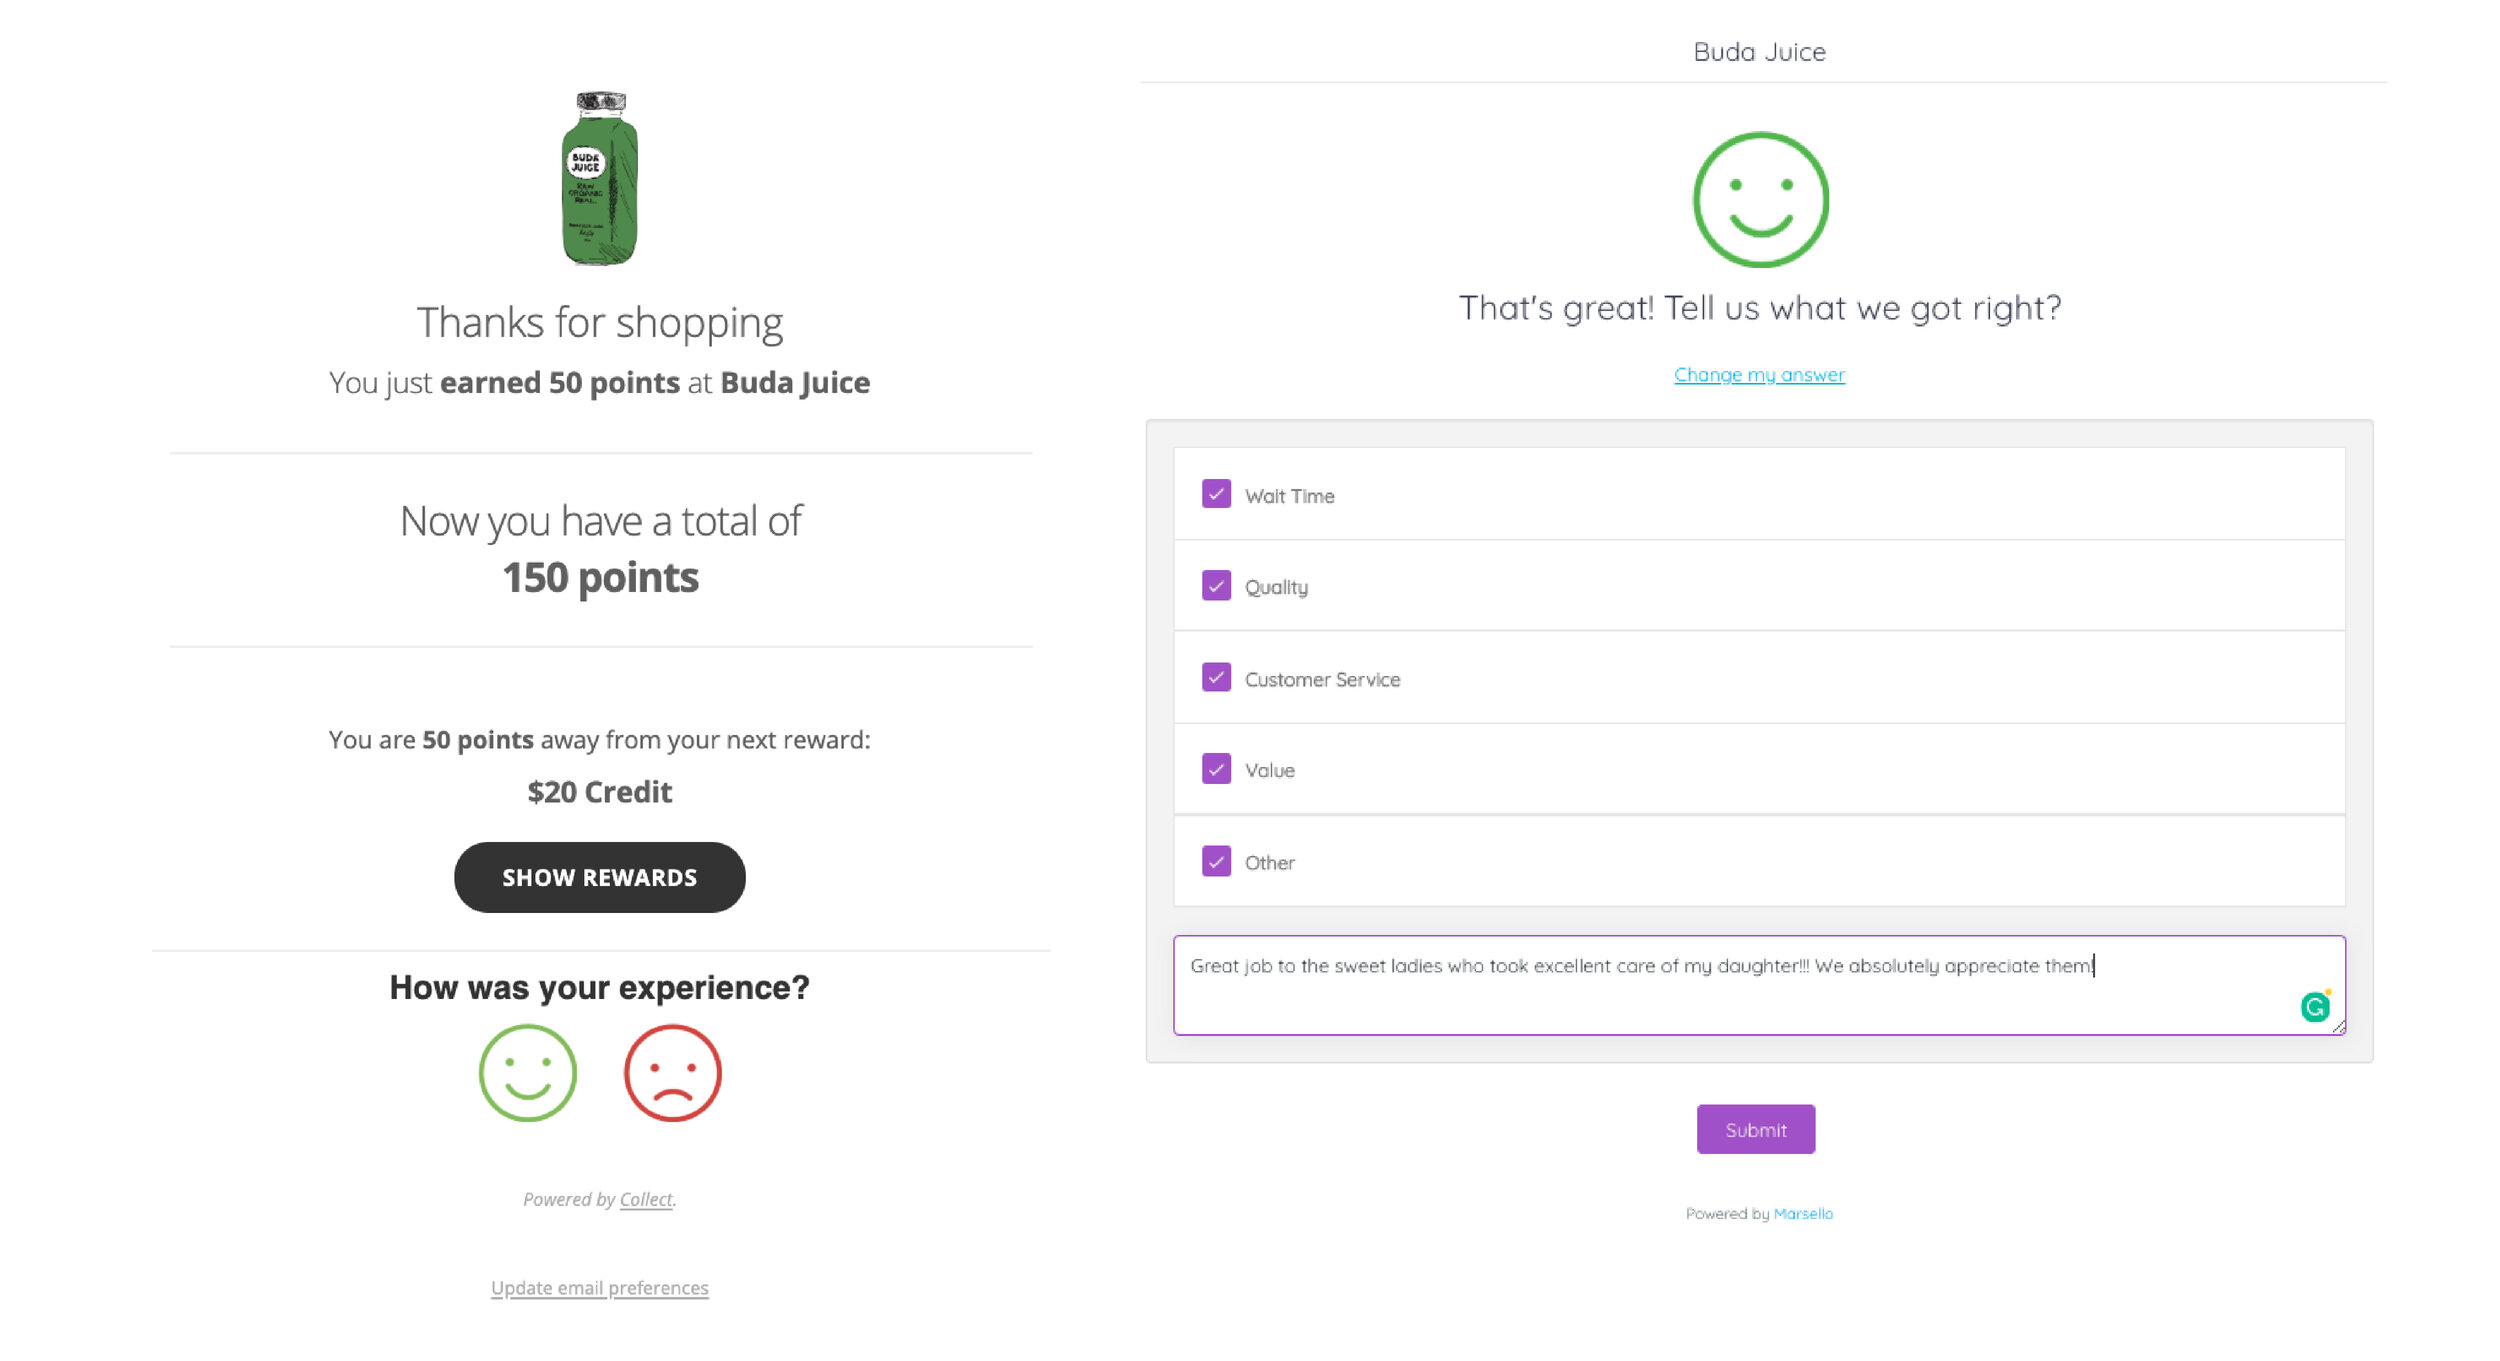Click the Grammarly icon in the comment box

pos(2314,1006)
